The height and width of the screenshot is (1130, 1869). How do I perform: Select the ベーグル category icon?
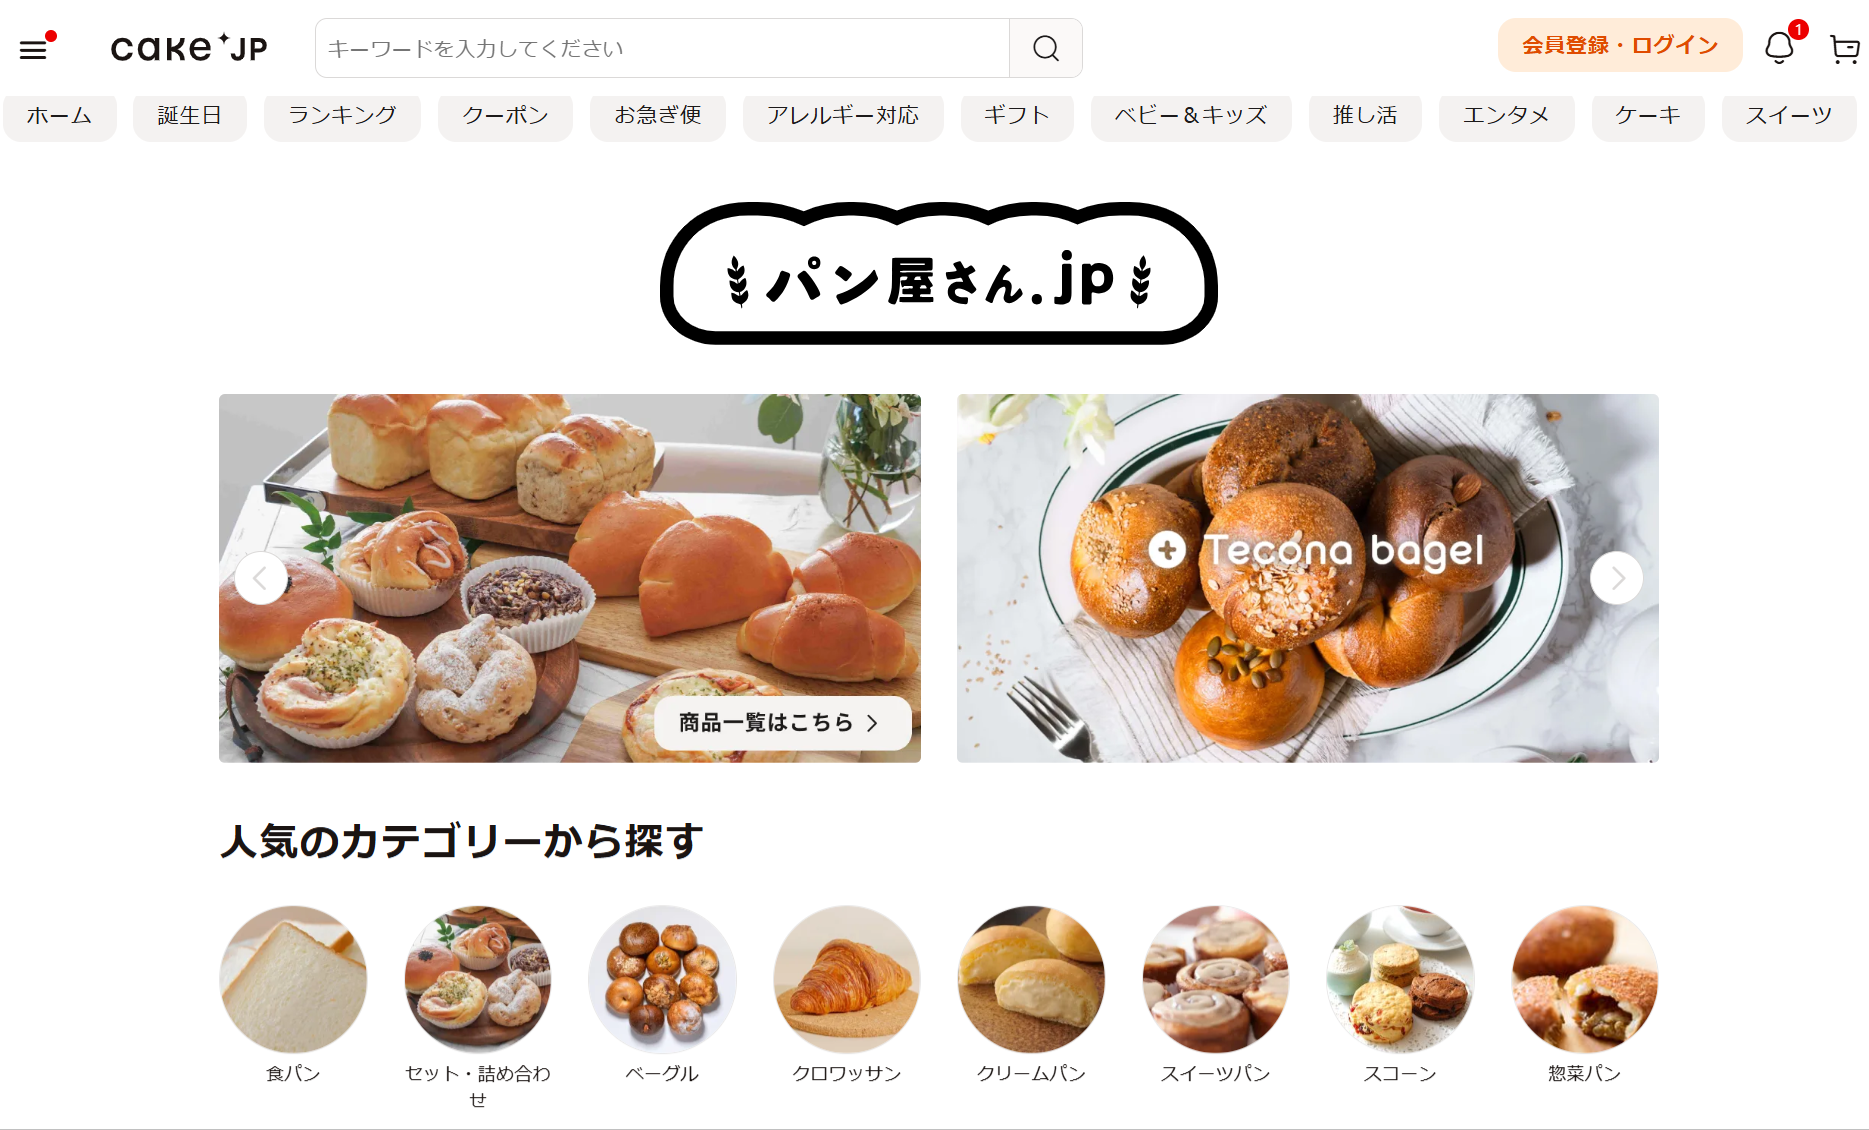click(662, 980)
